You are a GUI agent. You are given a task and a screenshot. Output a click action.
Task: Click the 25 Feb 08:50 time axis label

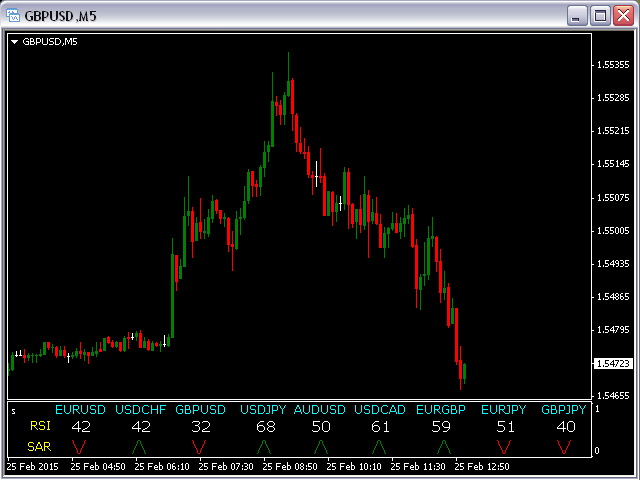290,466
